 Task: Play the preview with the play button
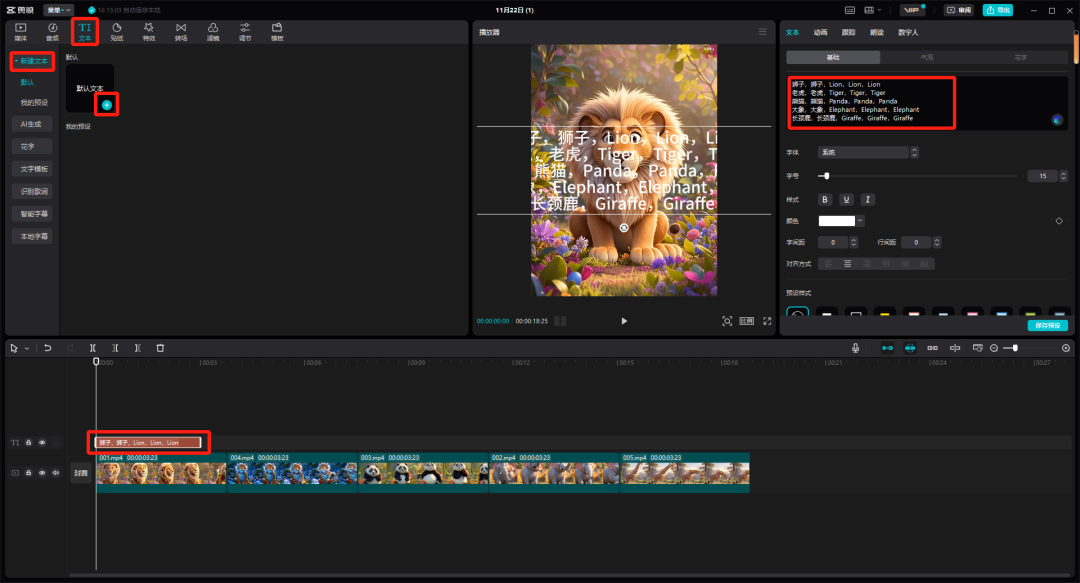[624, 321]
